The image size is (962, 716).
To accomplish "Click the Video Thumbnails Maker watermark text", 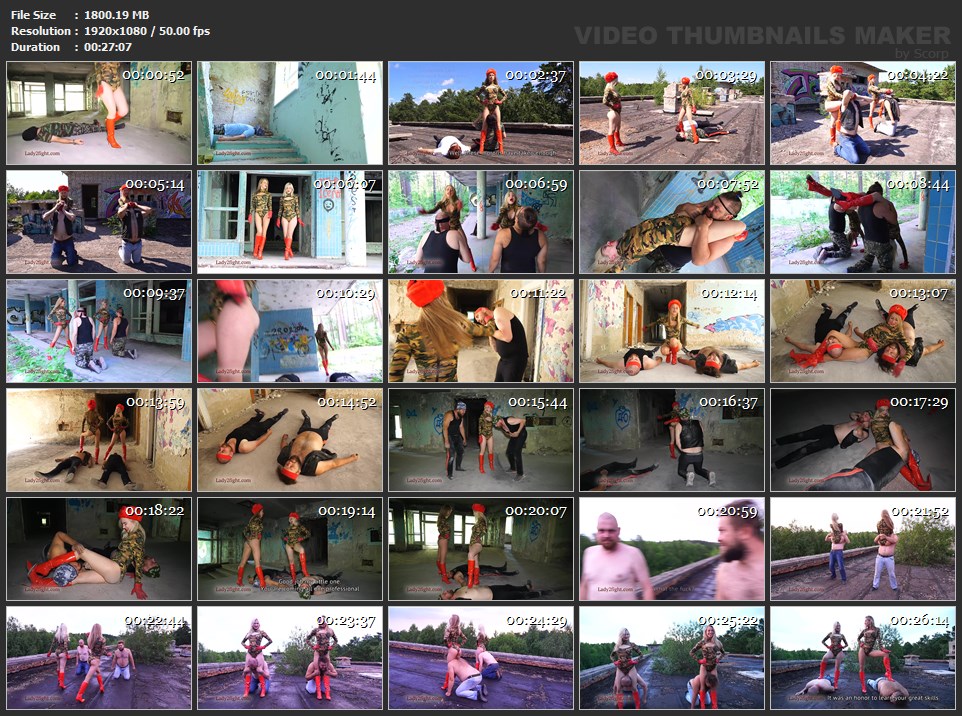I will pyautogui.click(x=762, y=36).
